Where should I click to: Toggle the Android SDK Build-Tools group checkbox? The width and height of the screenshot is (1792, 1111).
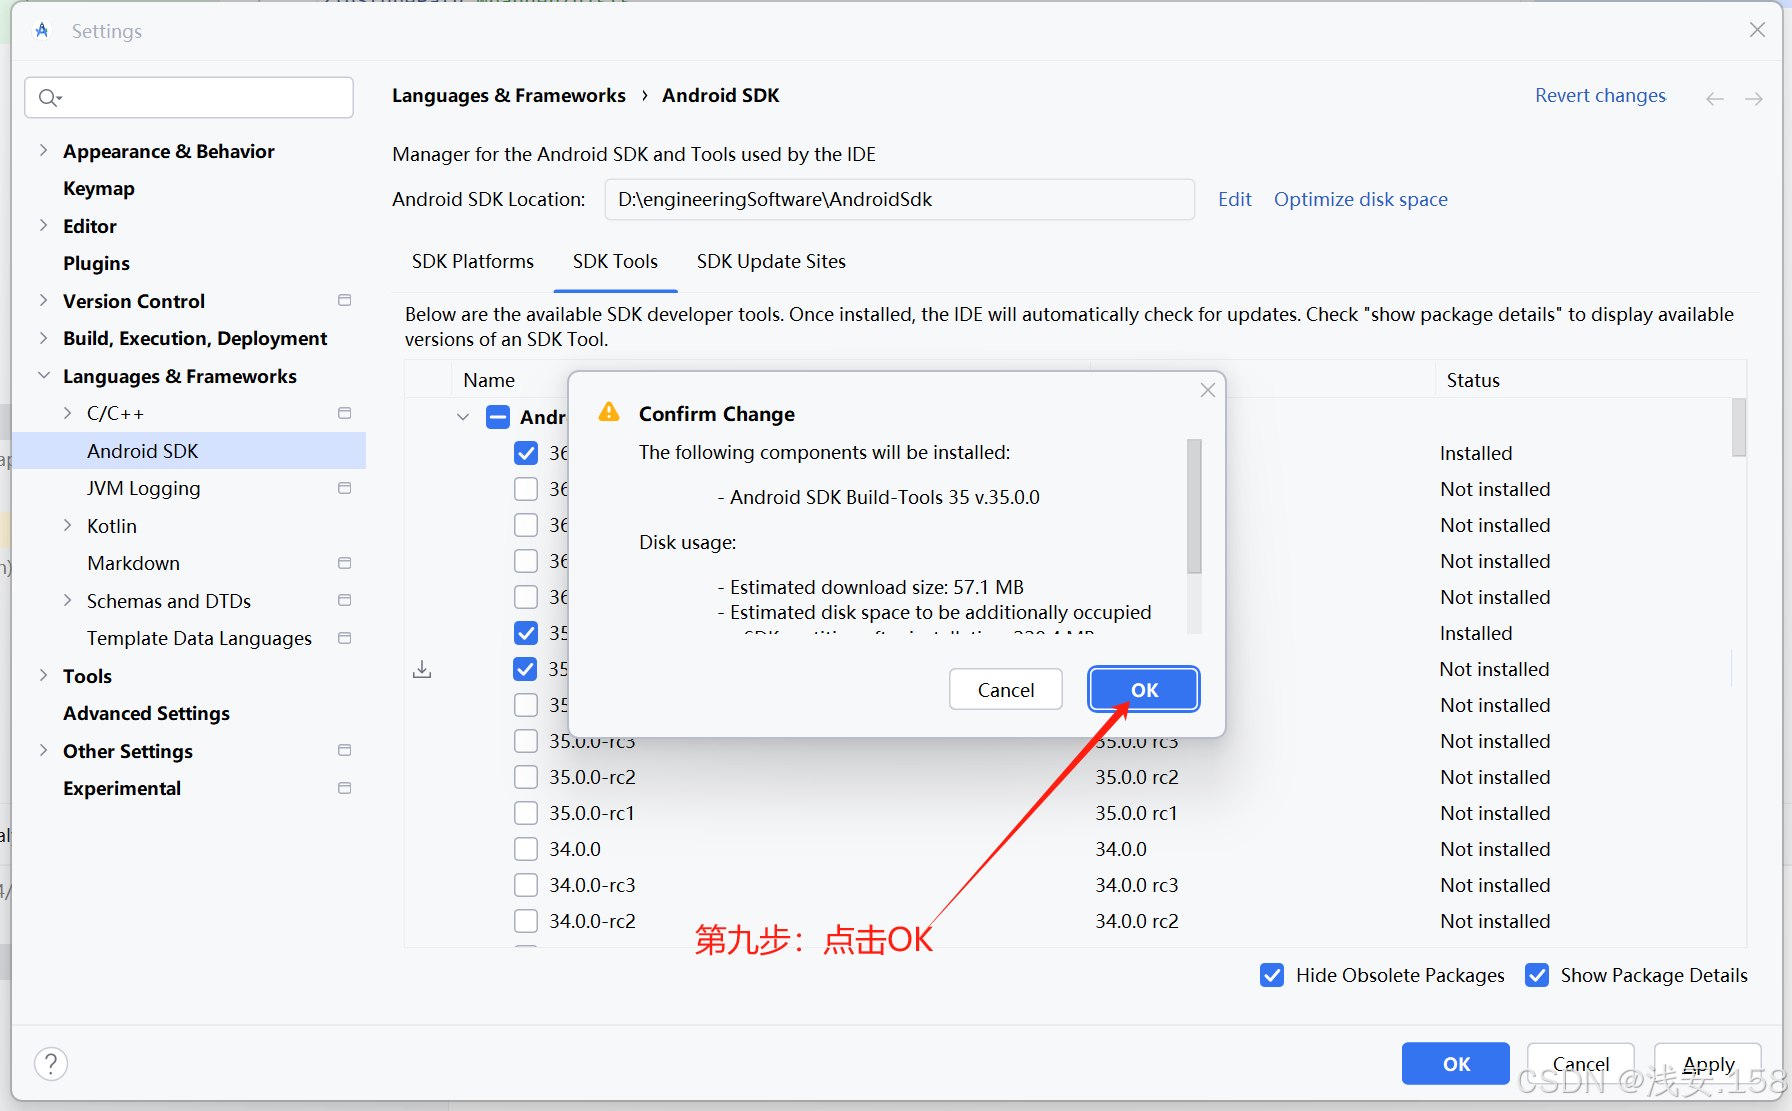(498, 417)
